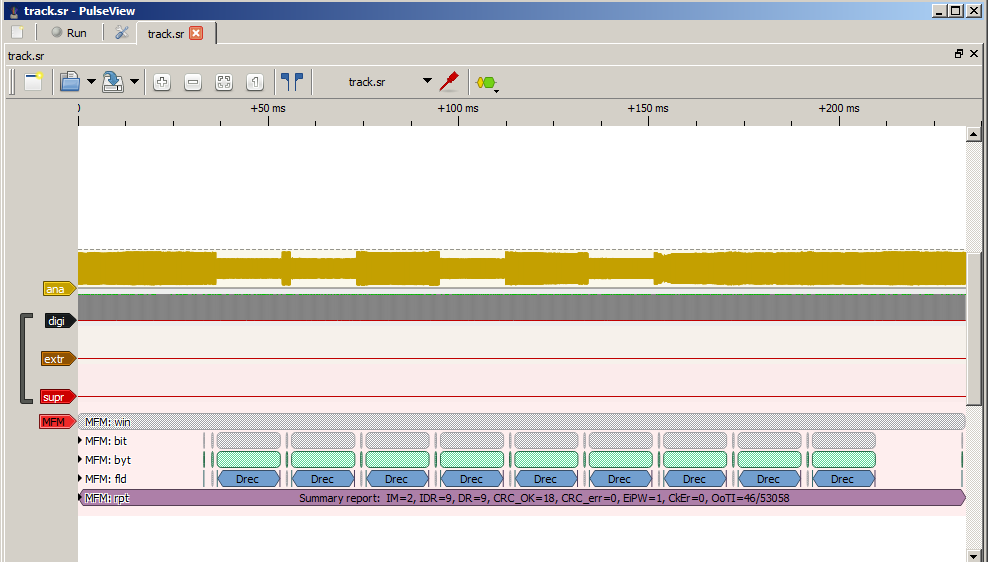This screenshot has width=988, height=562.
Task: Click the MFM: win annotation row
Action: point(522,422)
